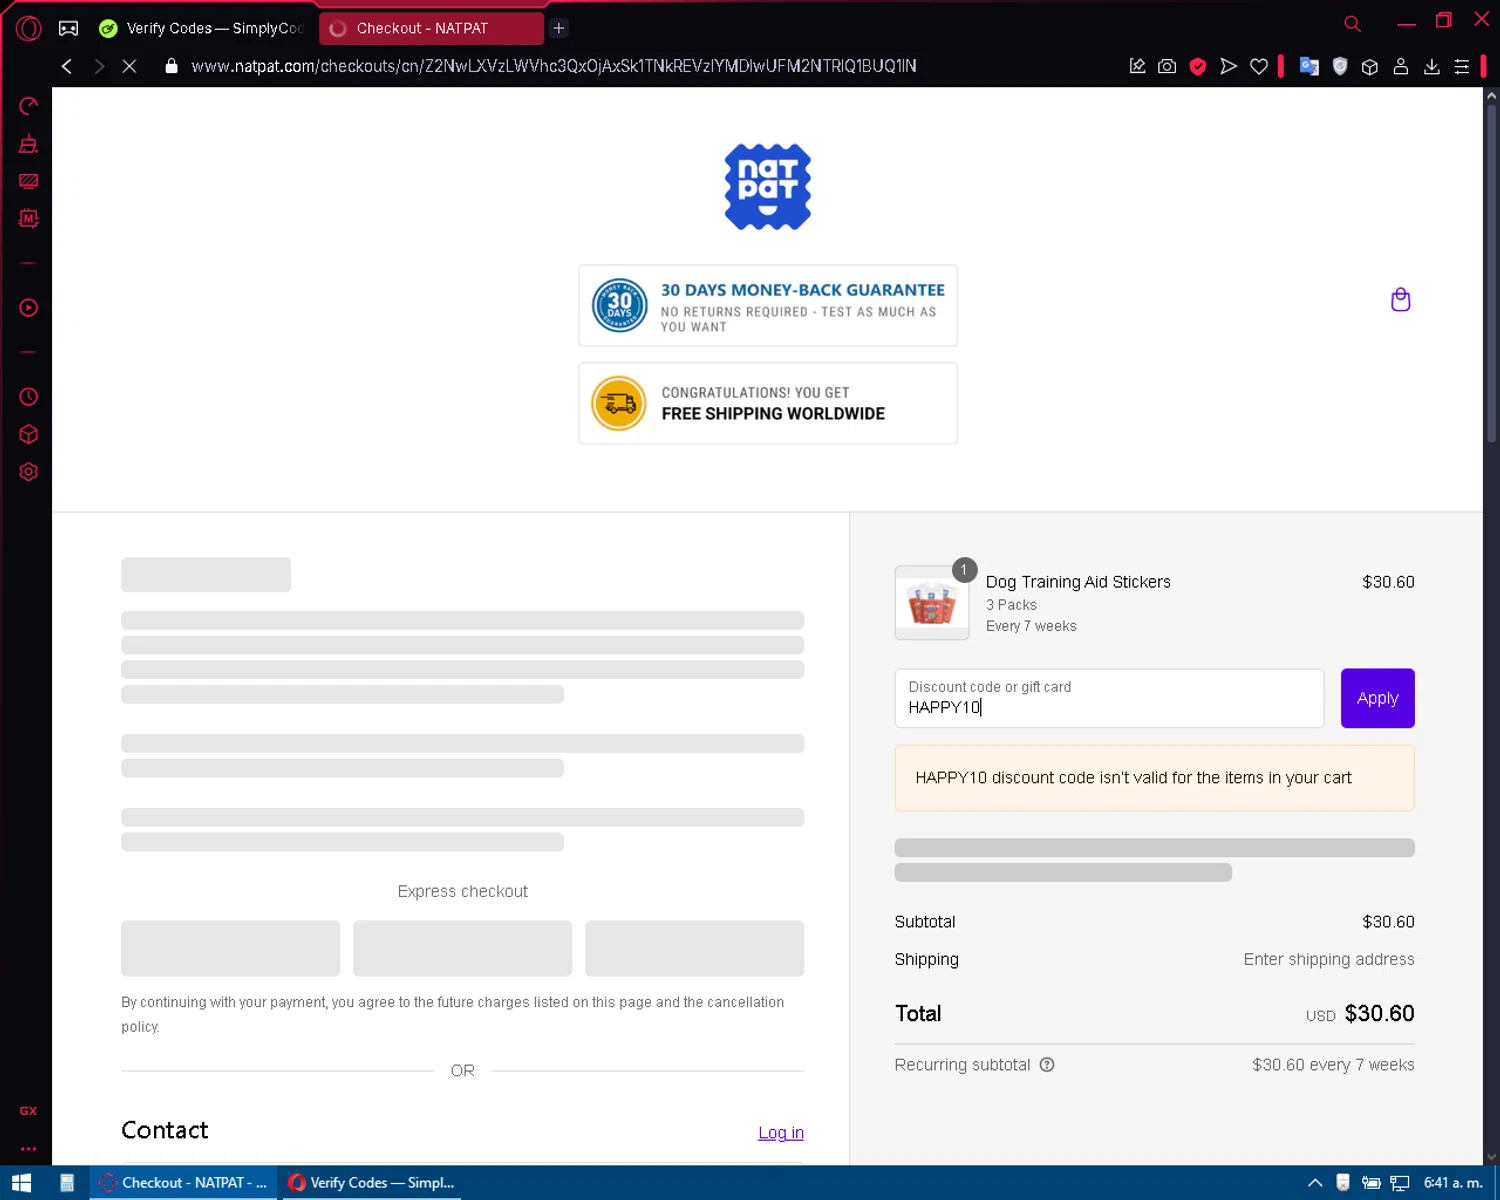Switch to the Verify Codes — SimplyCodes tab
This screenshot has width=1500, height=1200.
[x=202, y=28]
